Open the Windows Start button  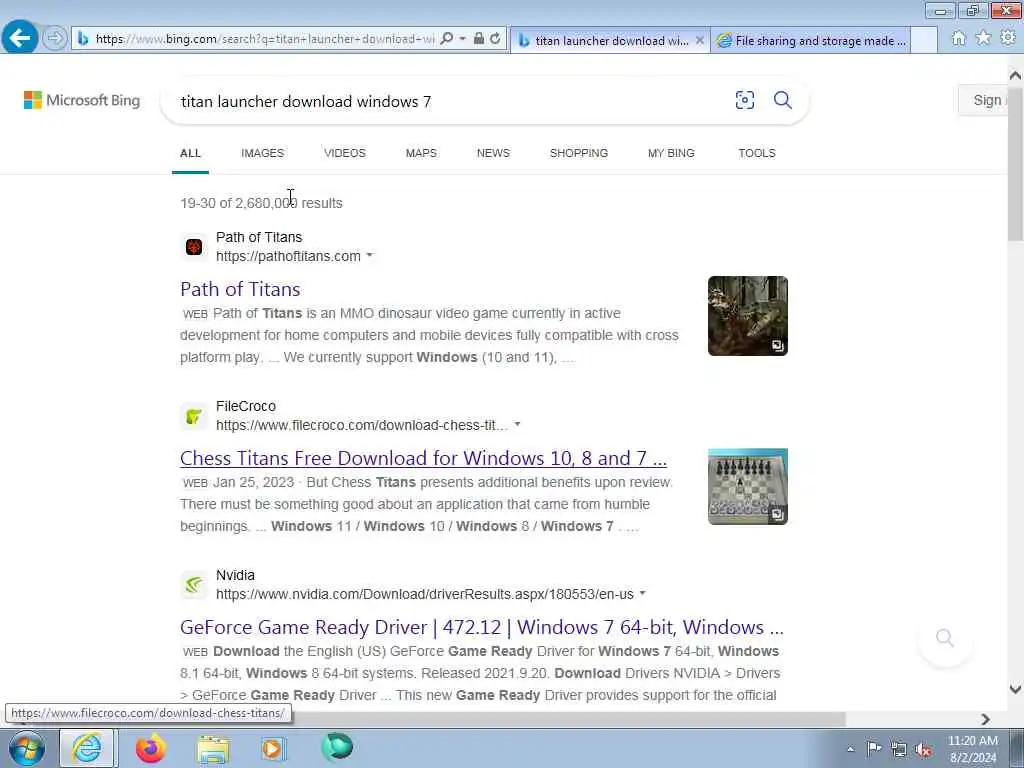point(27,748)
